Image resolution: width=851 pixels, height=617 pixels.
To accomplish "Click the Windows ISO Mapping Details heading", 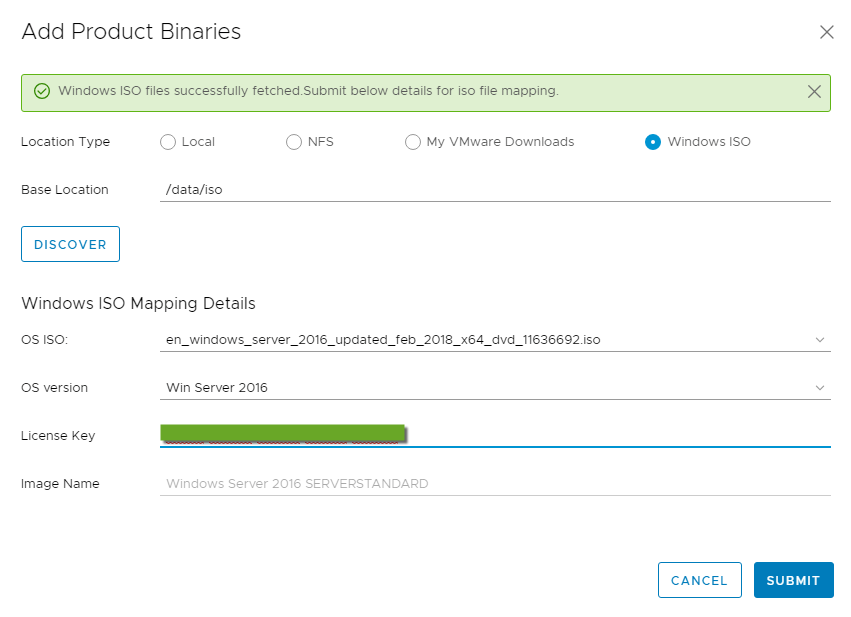I will coord(138,303).
